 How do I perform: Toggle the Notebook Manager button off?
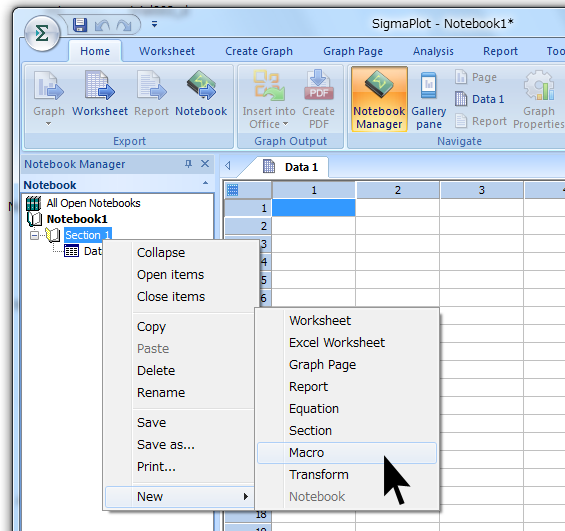(x=379, y=99)
